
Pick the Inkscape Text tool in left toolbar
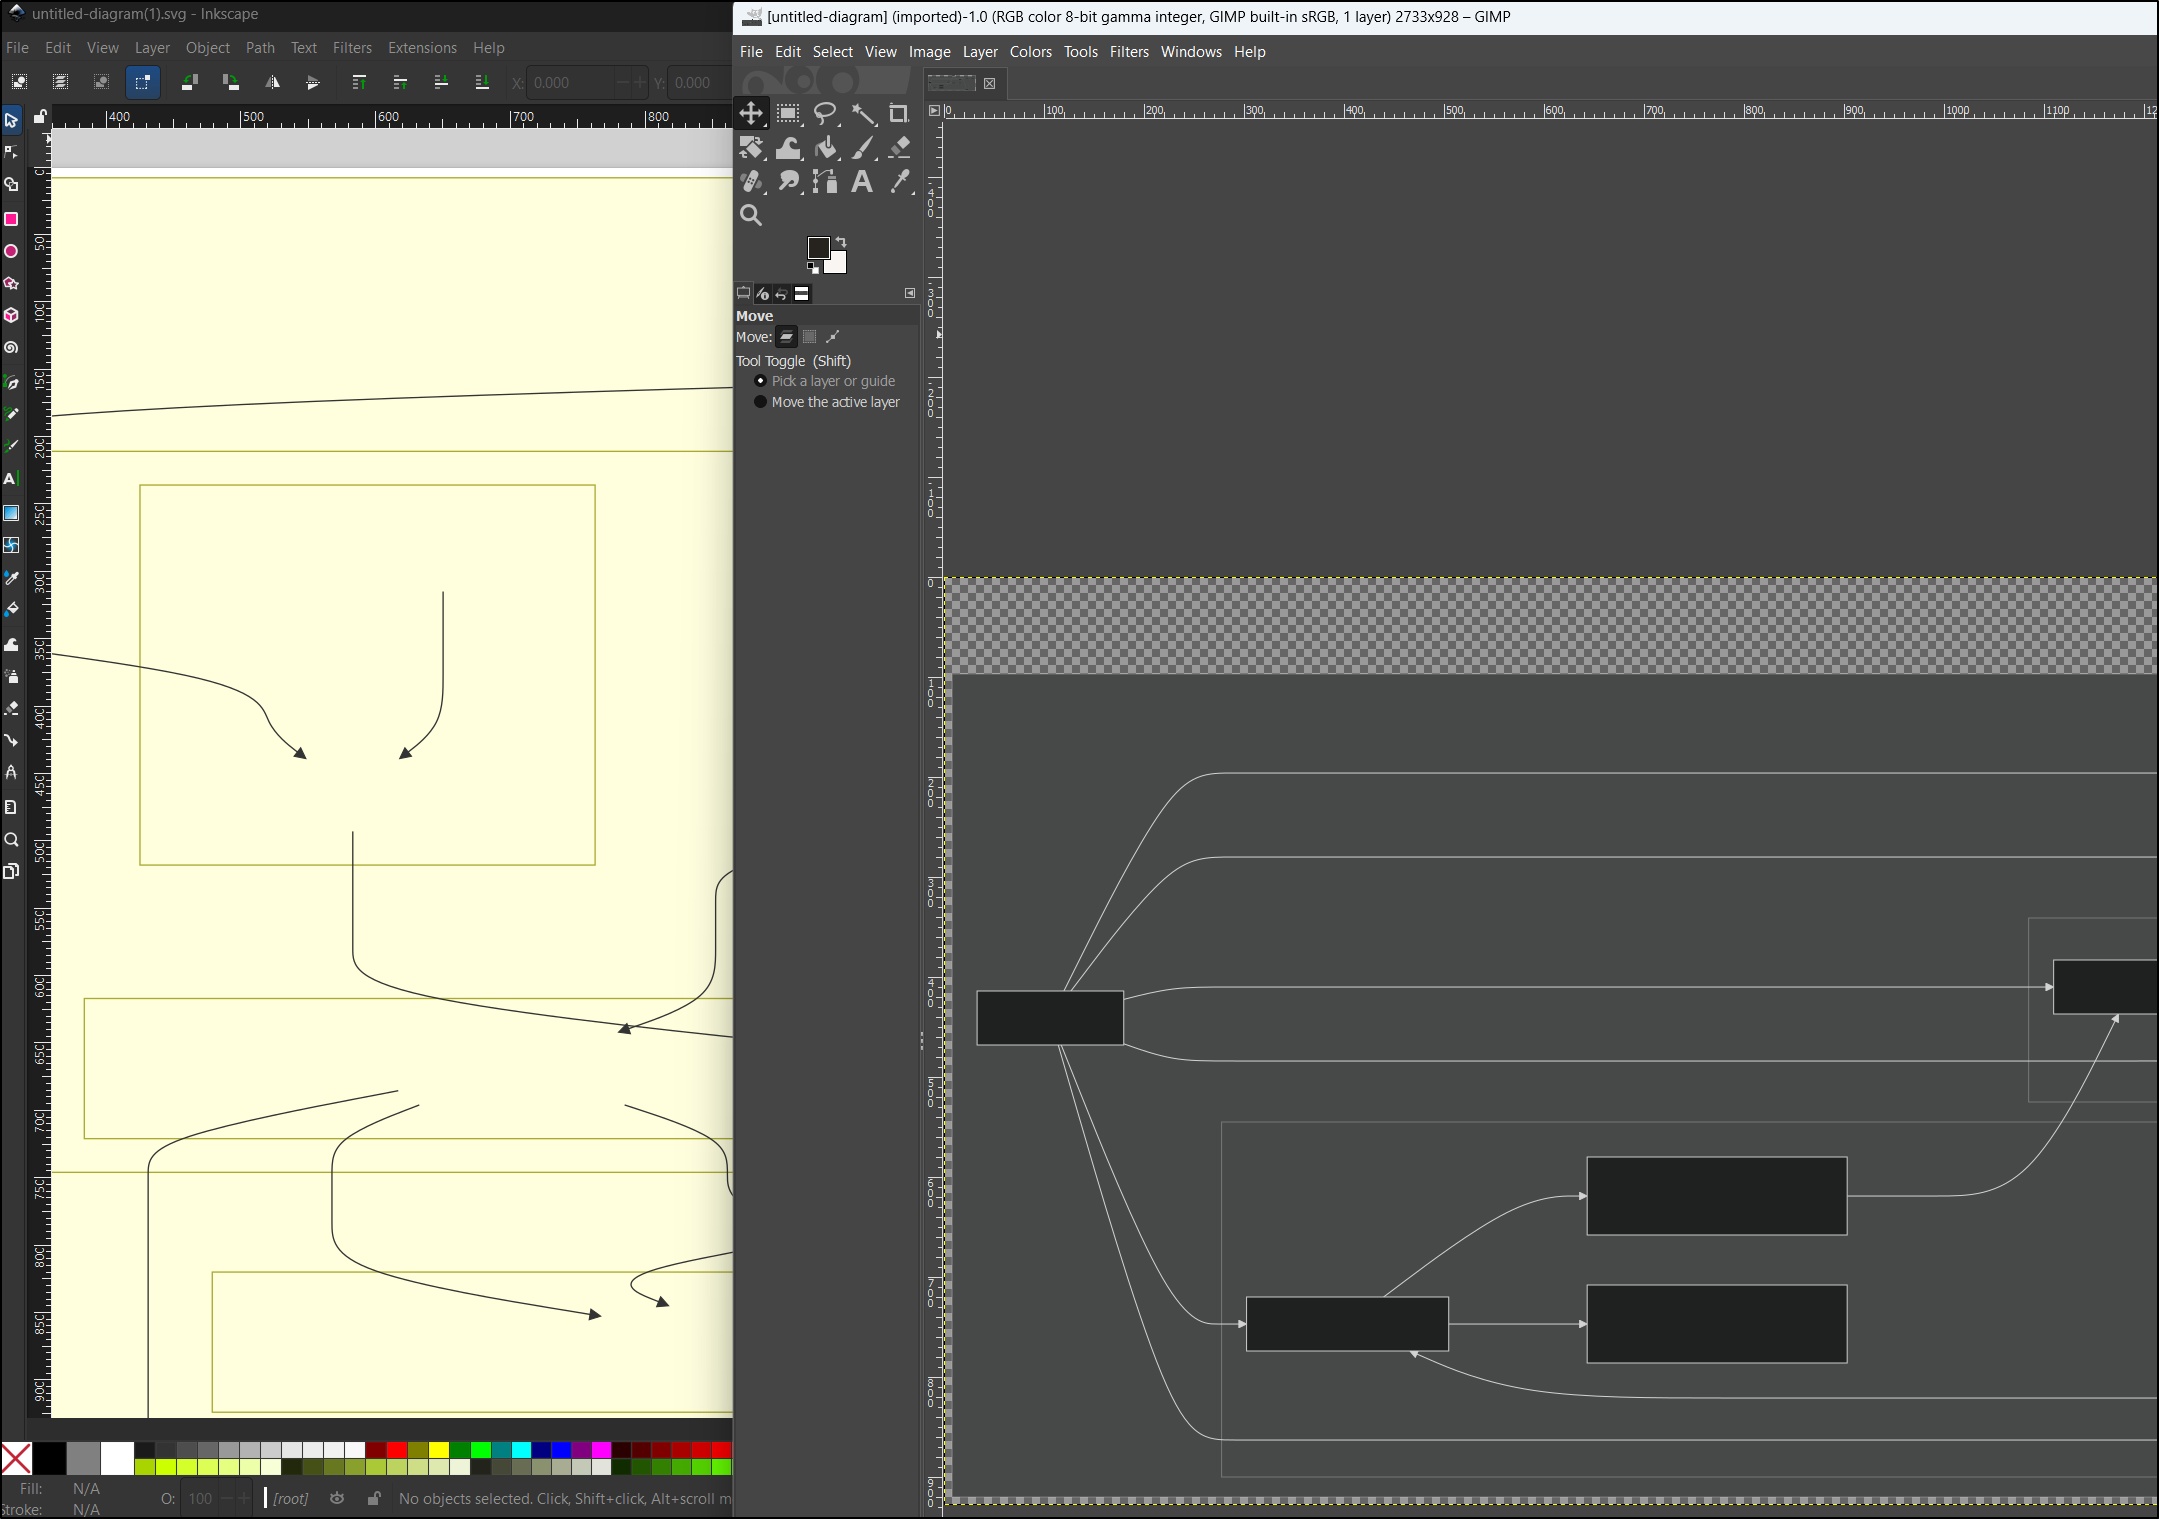pos(11,479)
